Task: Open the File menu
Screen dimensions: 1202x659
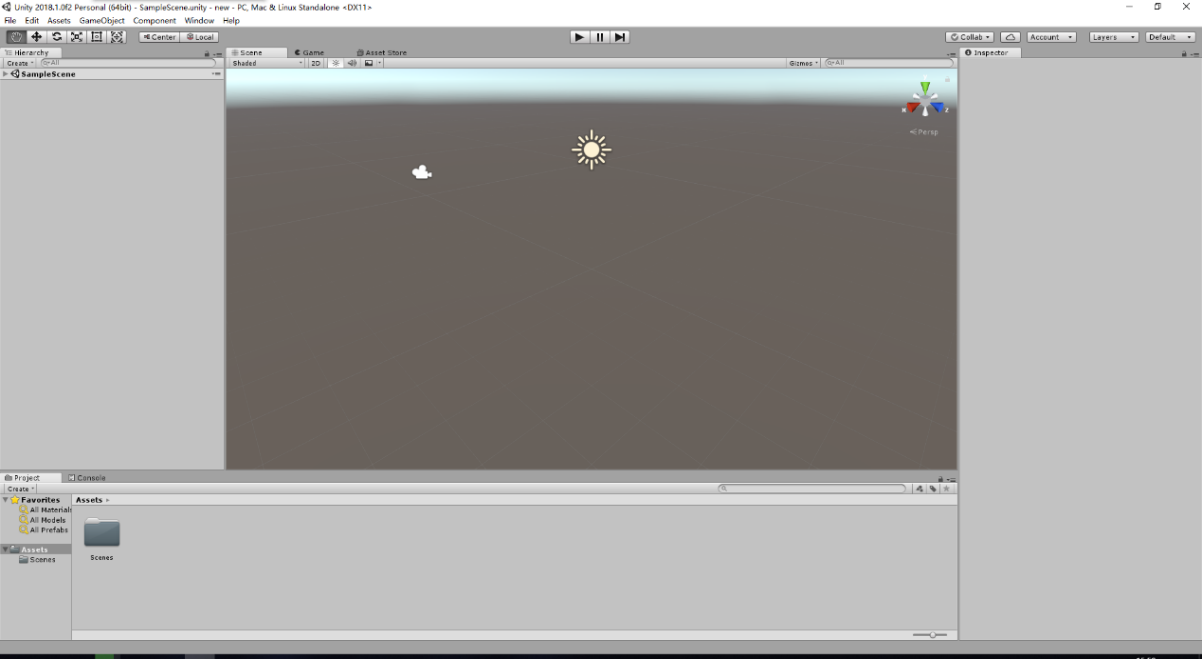Action: click(10, 20)
